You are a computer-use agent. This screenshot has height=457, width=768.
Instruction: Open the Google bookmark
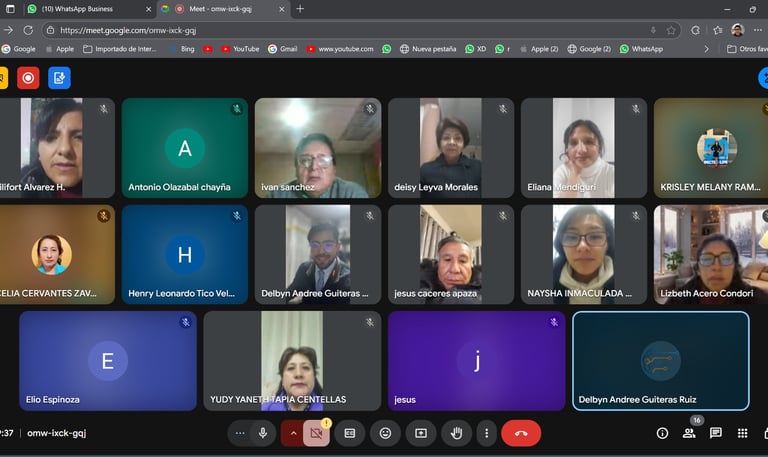[x=19, y=49]
